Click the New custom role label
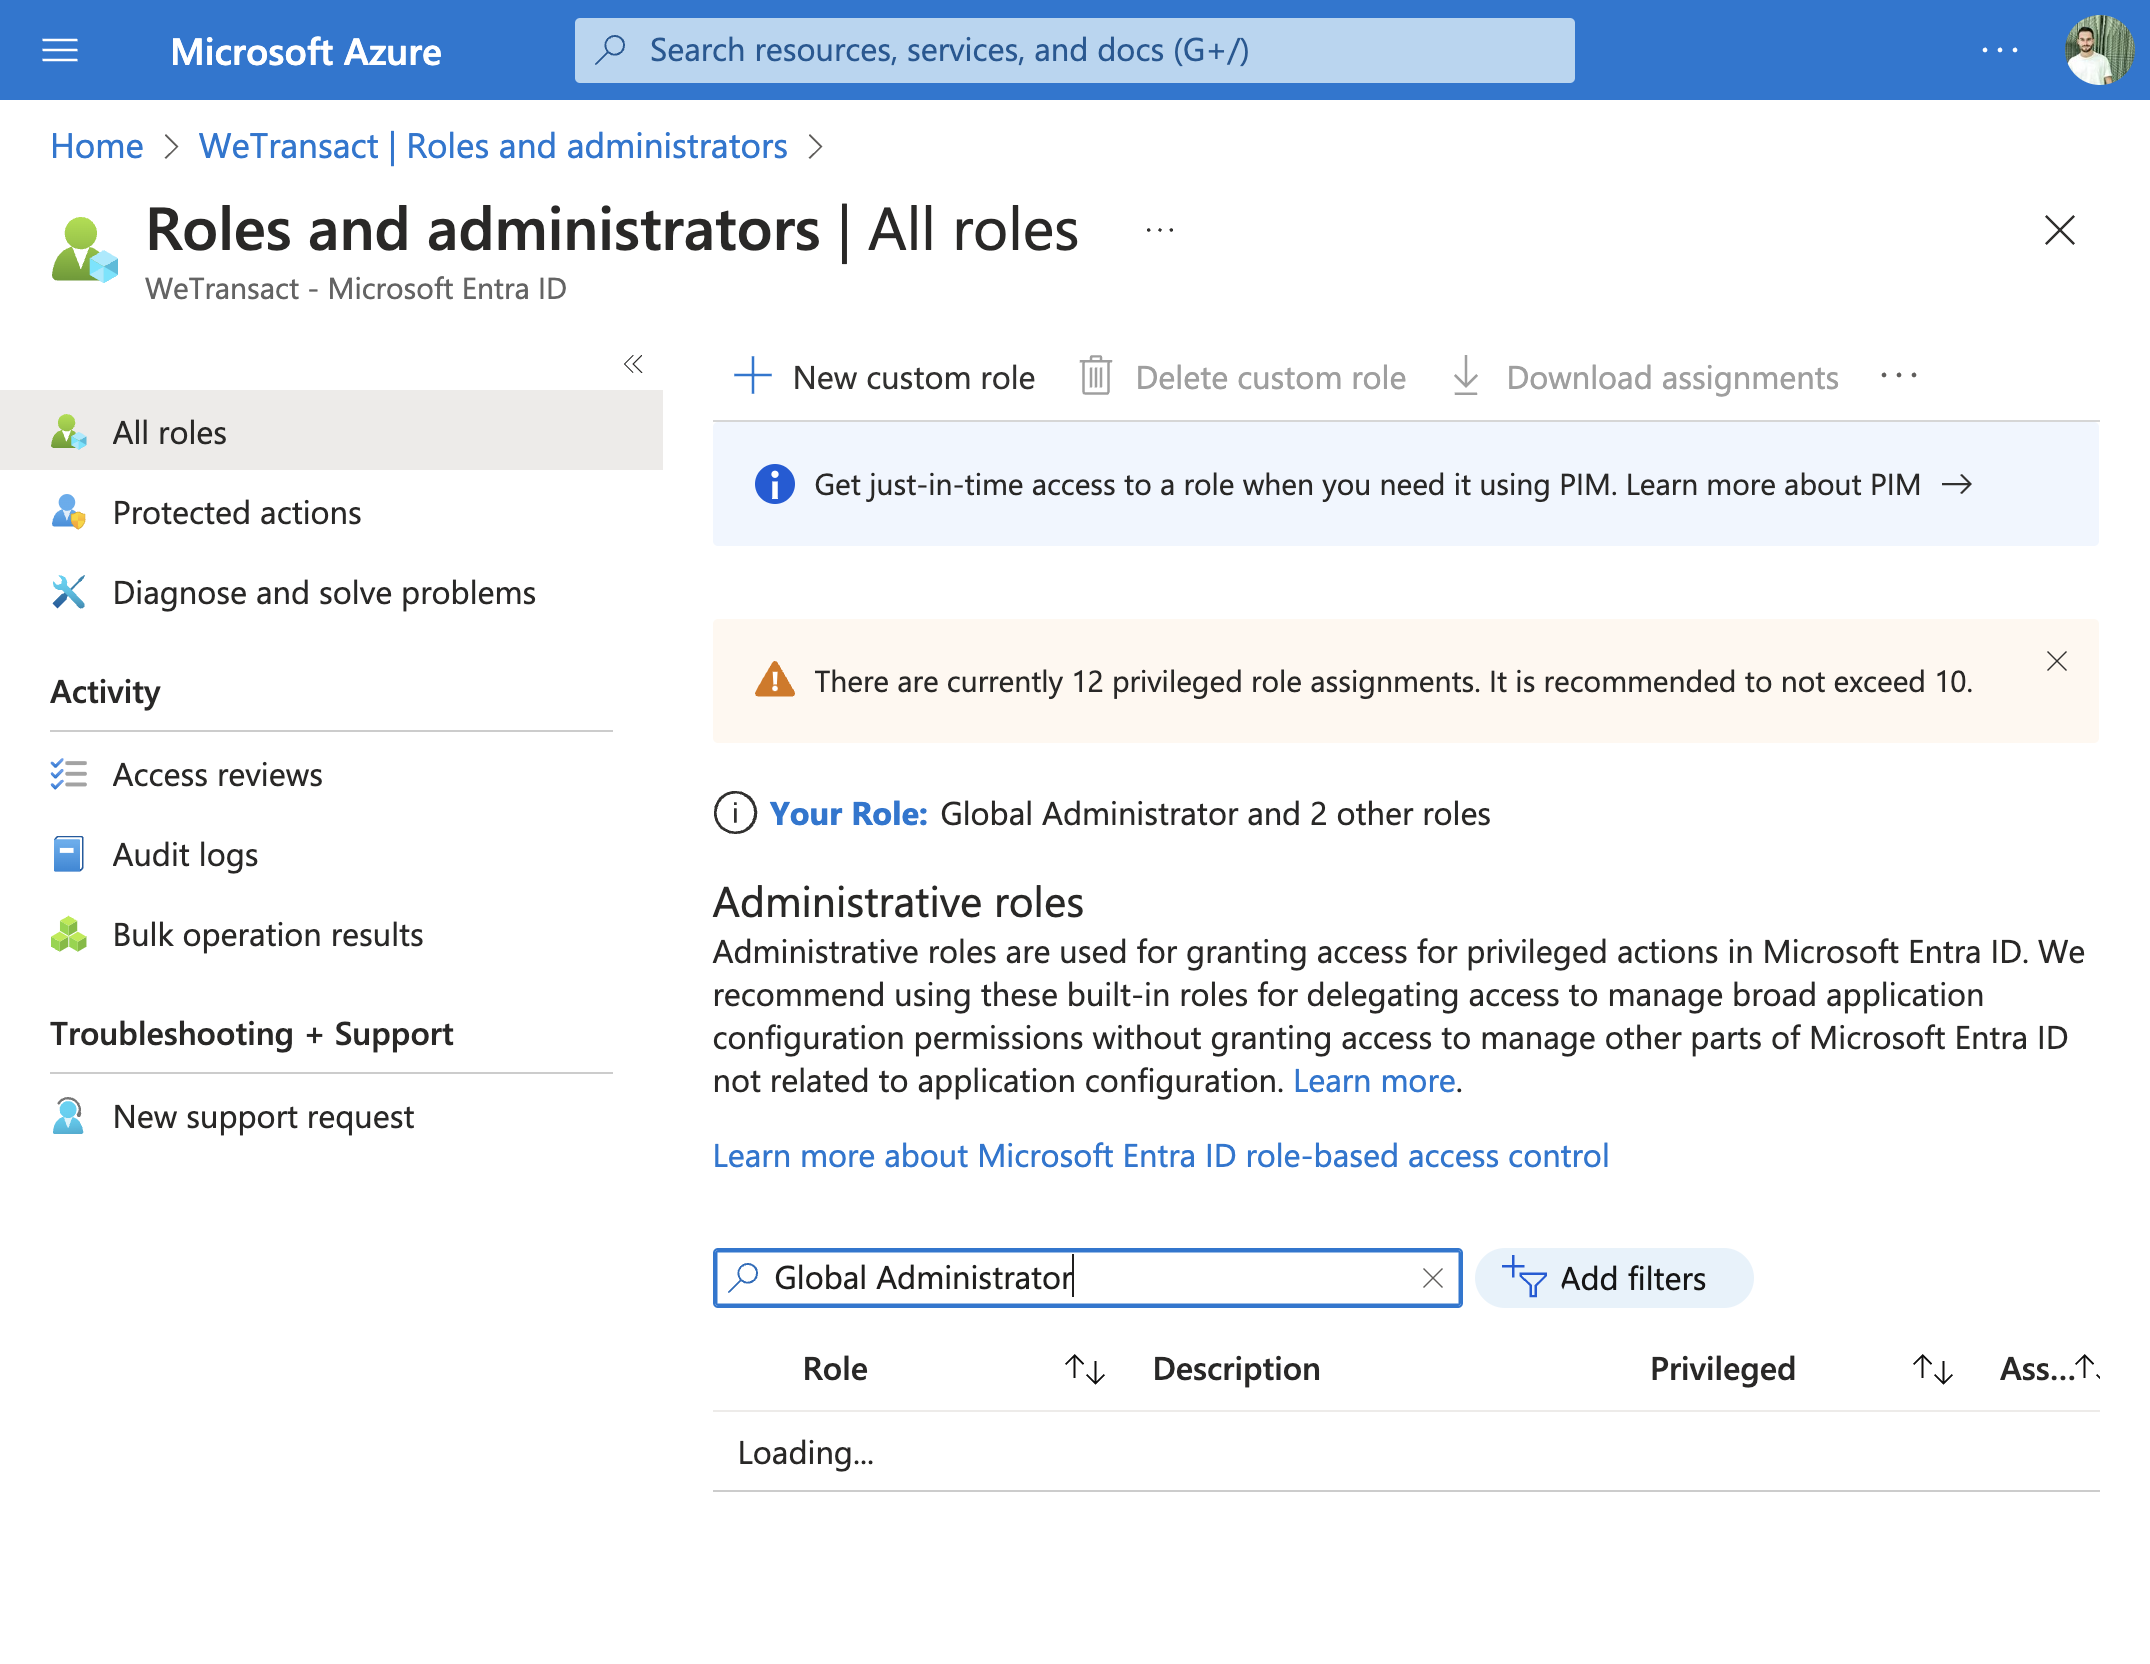Image resolution: width=2150 pixels, height=1664 pixels. pos(914,377)
